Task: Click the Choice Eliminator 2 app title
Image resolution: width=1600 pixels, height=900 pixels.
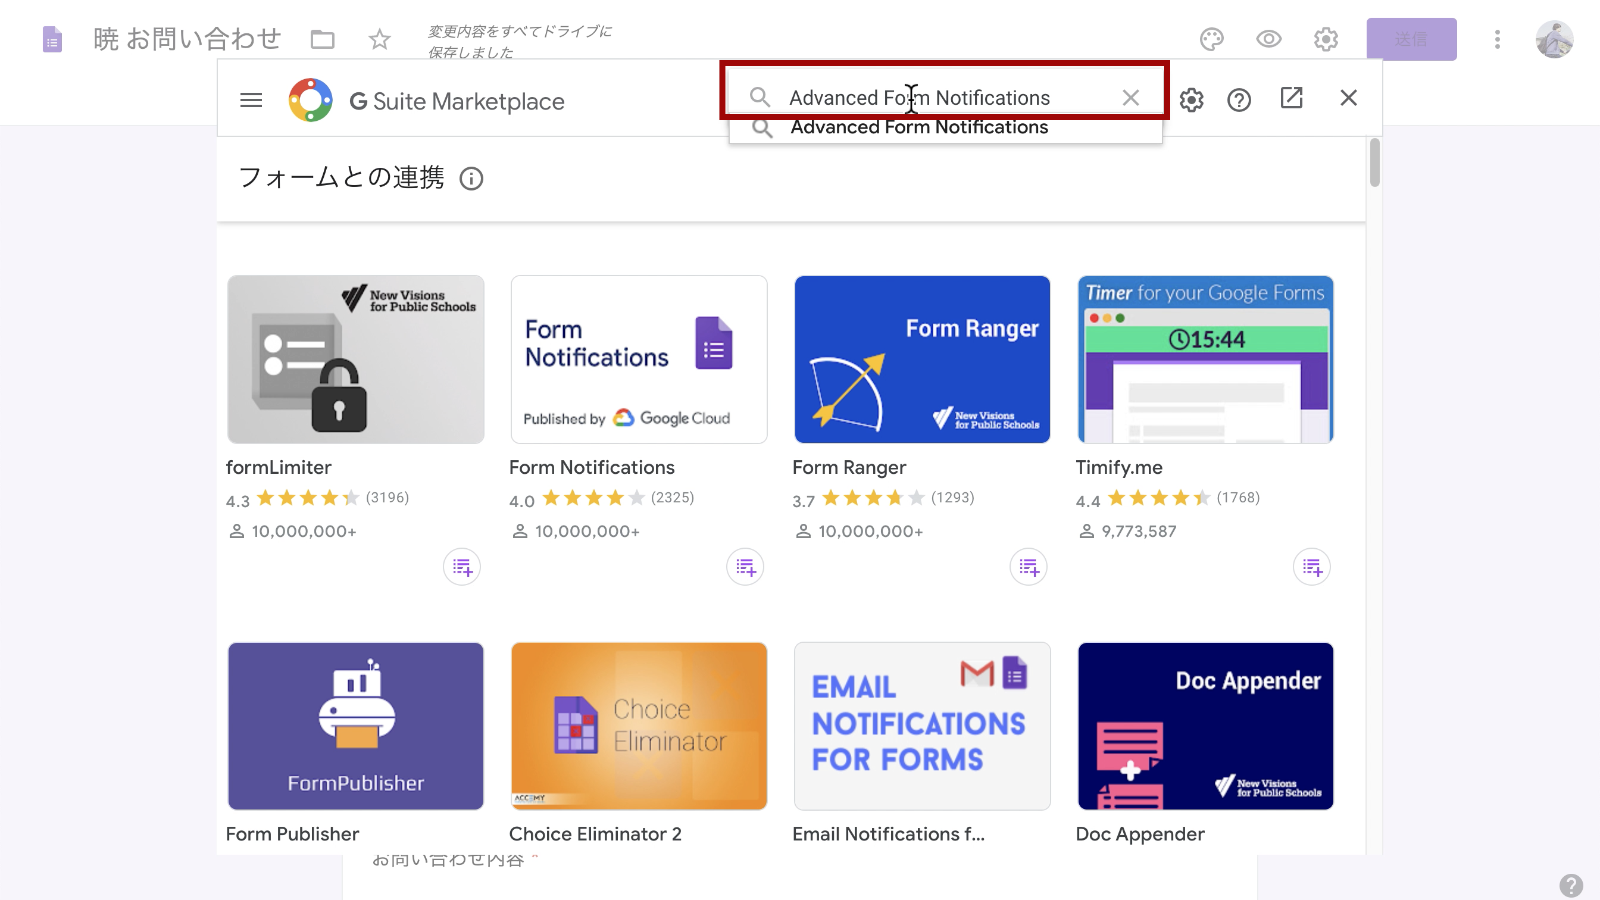Action: (x=595, y=834)
